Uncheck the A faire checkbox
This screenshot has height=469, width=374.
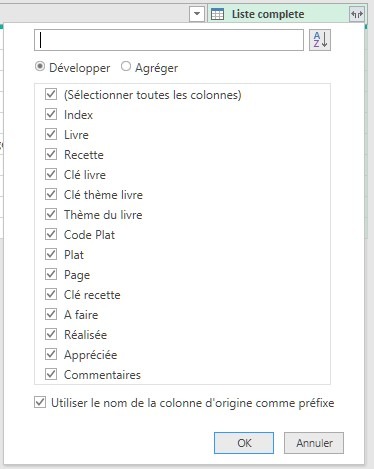click(51, 314)
